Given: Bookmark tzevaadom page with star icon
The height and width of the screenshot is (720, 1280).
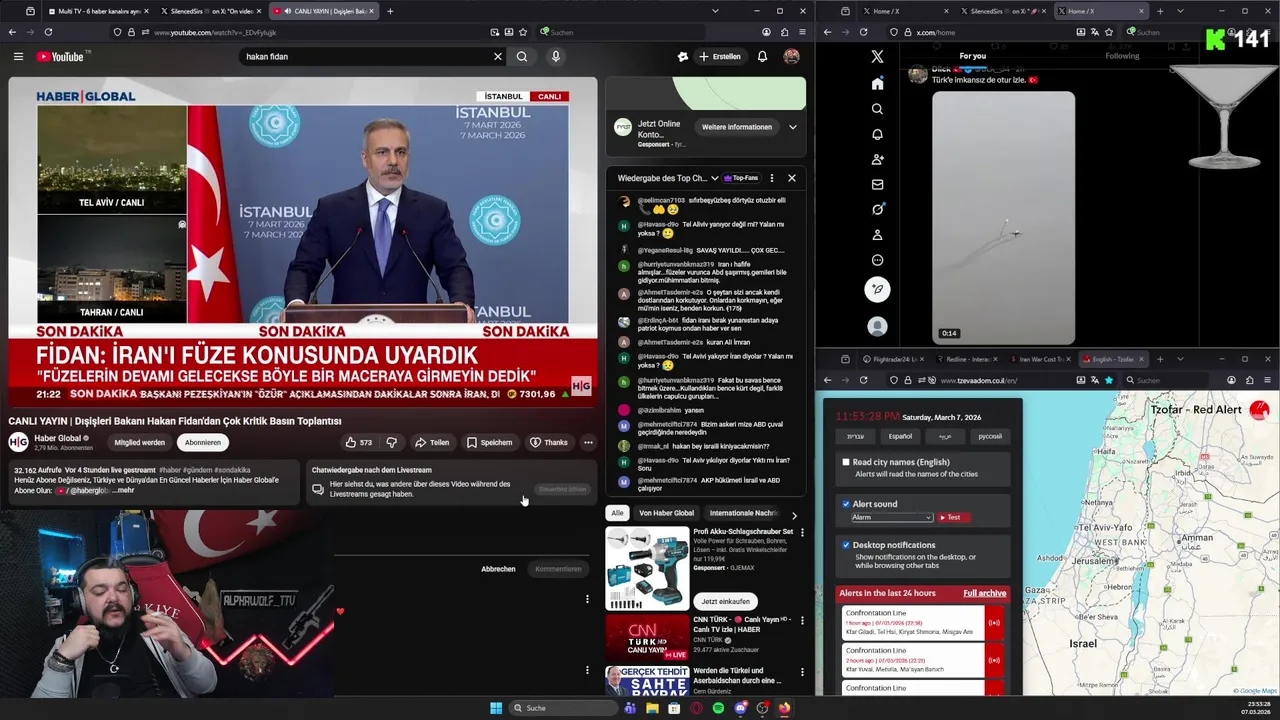Looking at the screenshot, I should pos(1108,380).
